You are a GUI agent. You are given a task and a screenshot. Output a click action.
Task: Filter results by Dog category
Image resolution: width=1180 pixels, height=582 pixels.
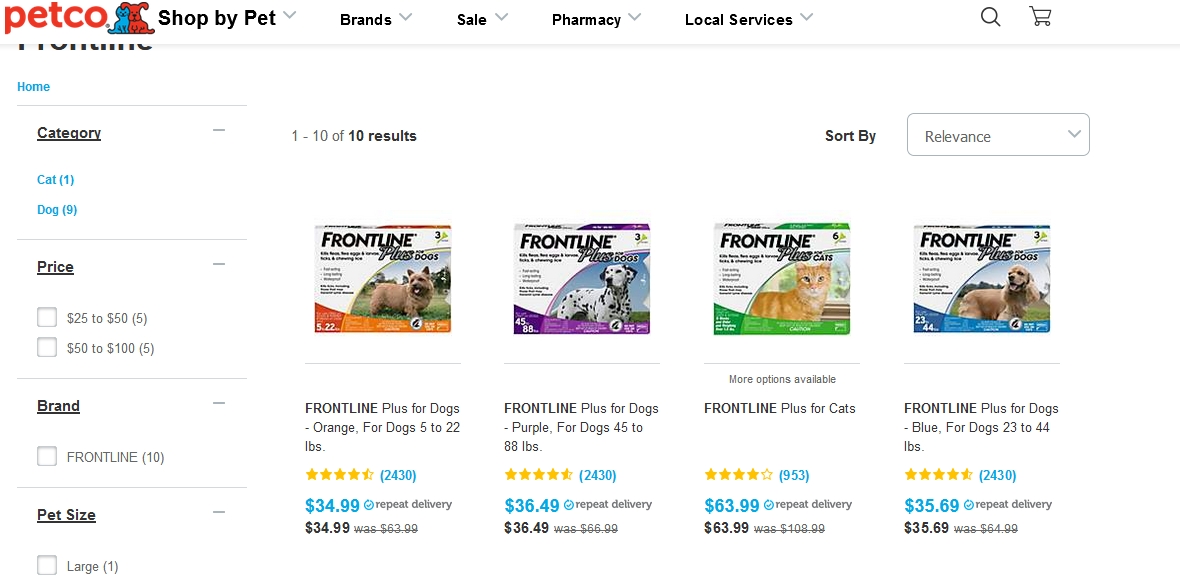pyautogui.click(x=56, y=209)
